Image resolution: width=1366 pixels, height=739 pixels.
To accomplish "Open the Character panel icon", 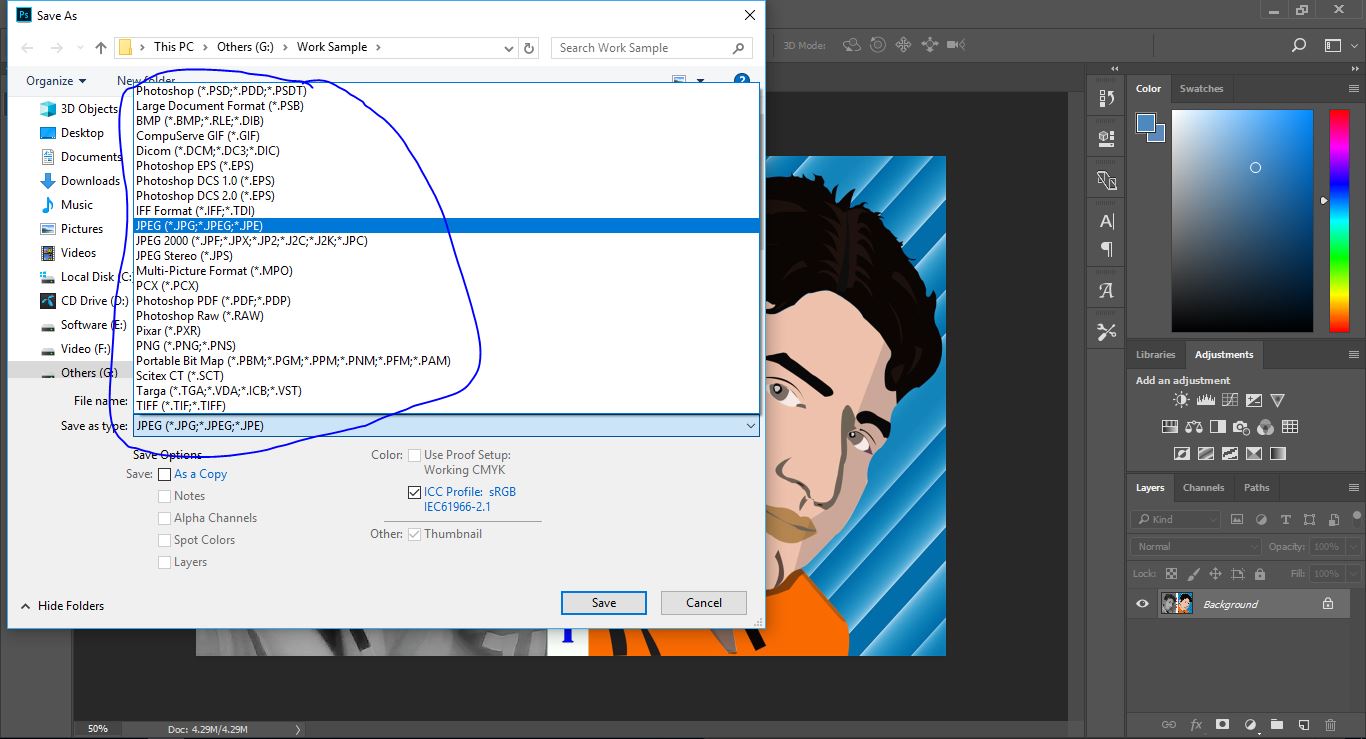I will [x=1106, y=221].
